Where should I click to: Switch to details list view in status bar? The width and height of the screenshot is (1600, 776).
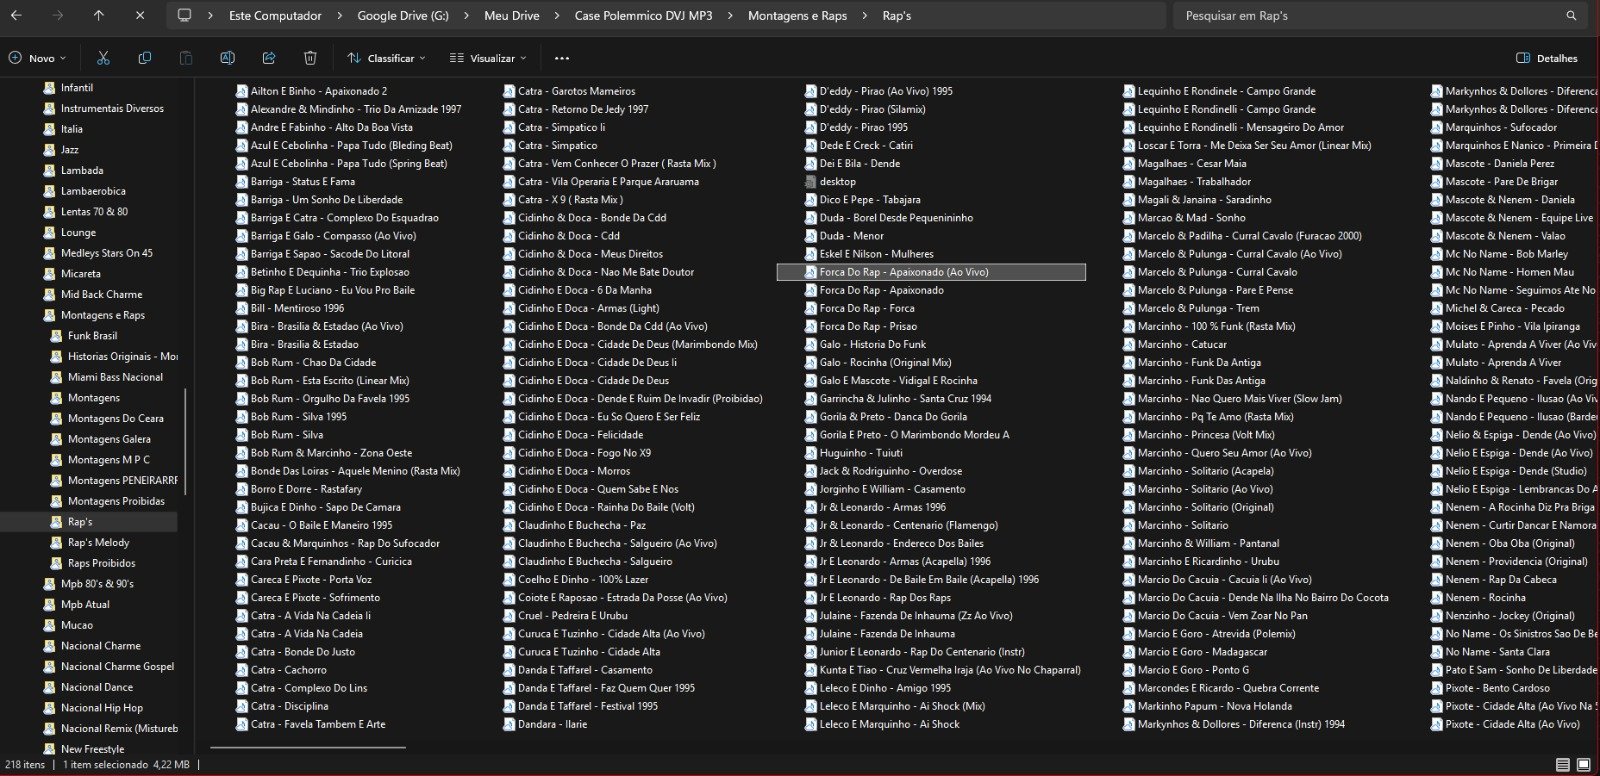[x=1562, y=765]
